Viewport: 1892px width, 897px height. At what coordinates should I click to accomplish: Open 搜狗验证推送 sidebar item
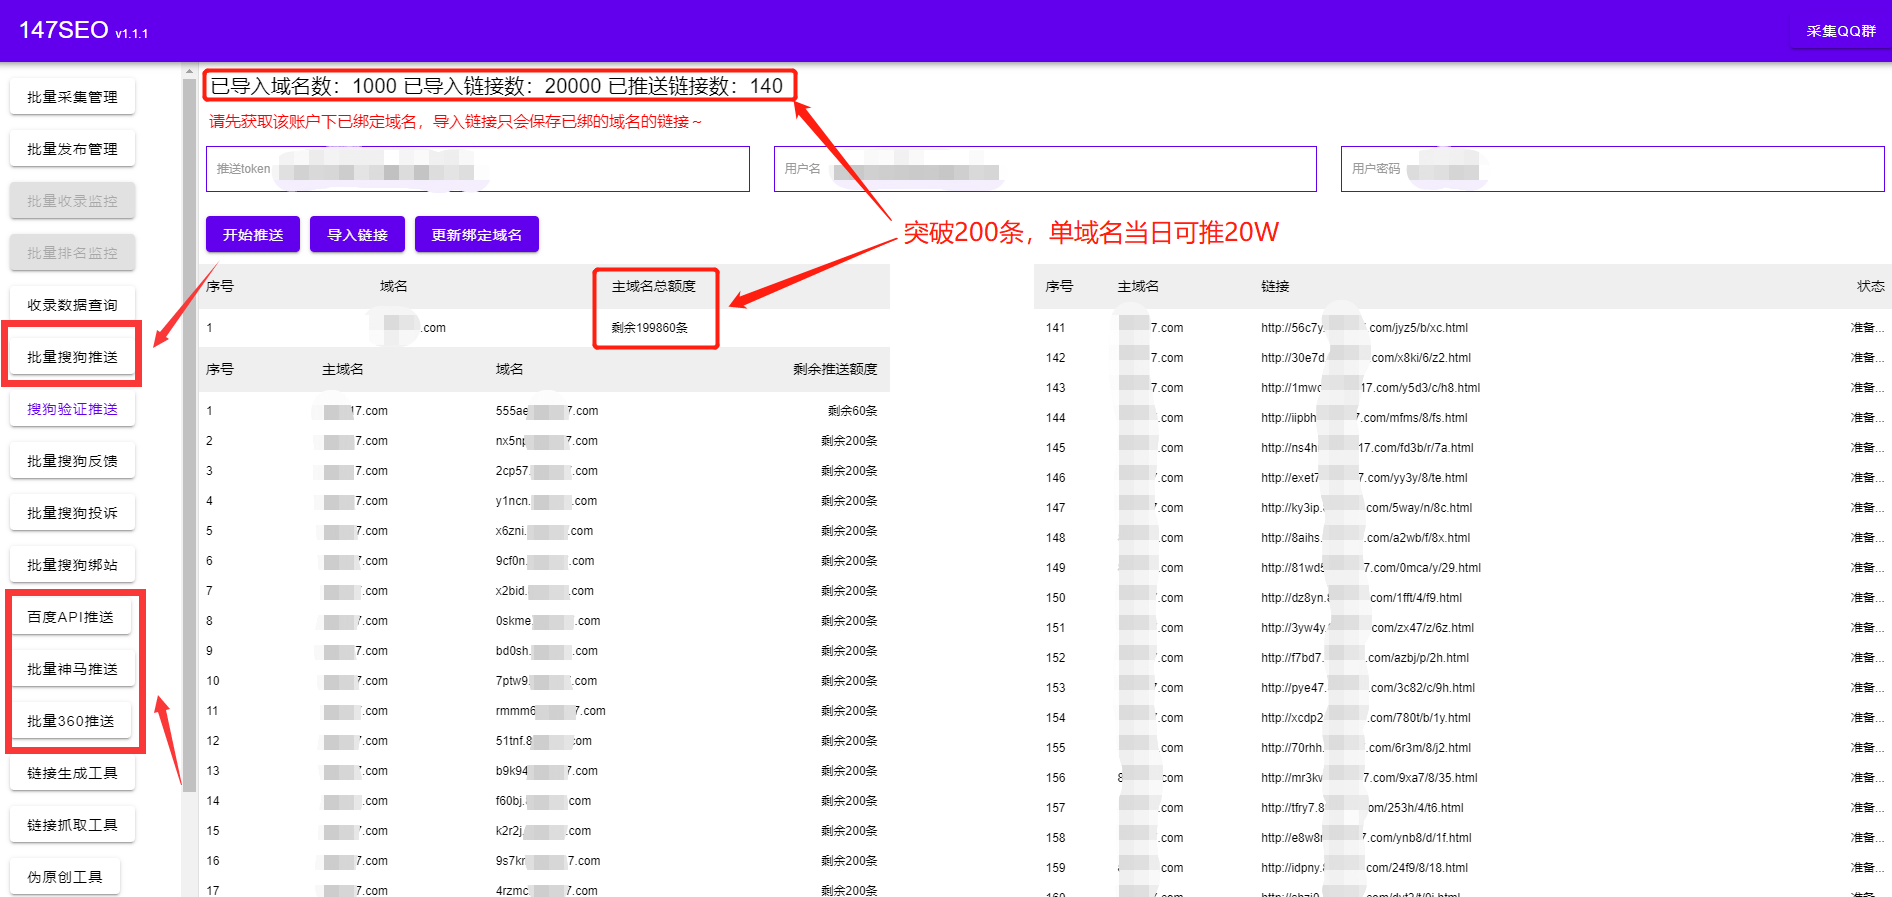point(72,409)
